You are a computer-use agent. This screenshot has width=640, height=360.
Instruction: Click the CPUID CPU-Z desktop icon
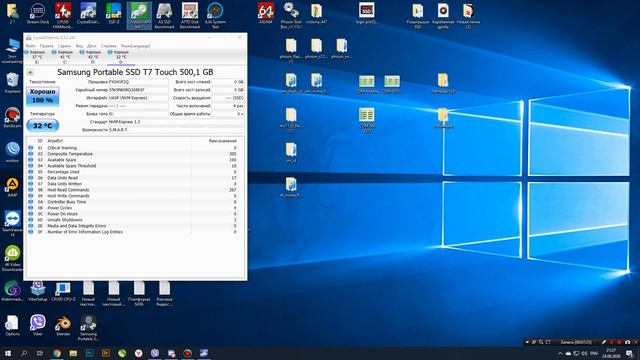(x=63, y=291)
